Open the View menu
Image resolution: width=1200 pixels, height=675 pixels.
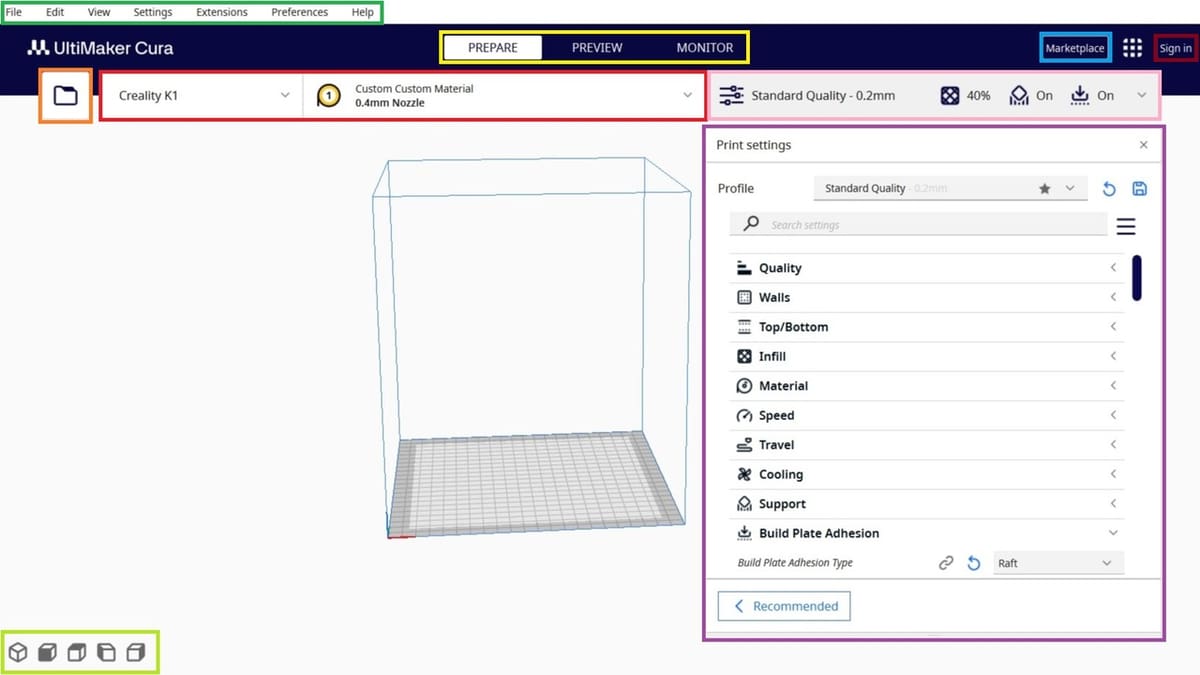[99, 12]
